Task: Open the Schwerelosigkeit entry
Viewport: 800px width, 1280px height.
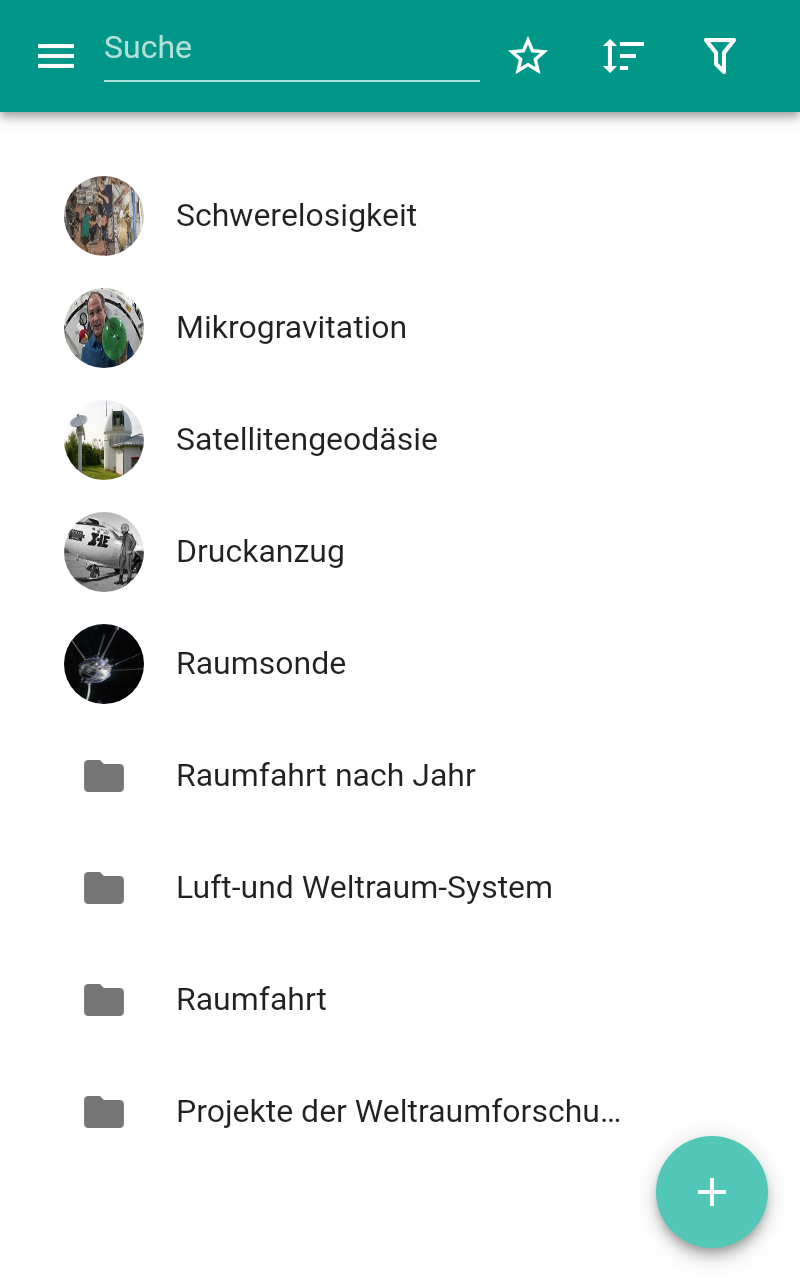Action: 400,216
